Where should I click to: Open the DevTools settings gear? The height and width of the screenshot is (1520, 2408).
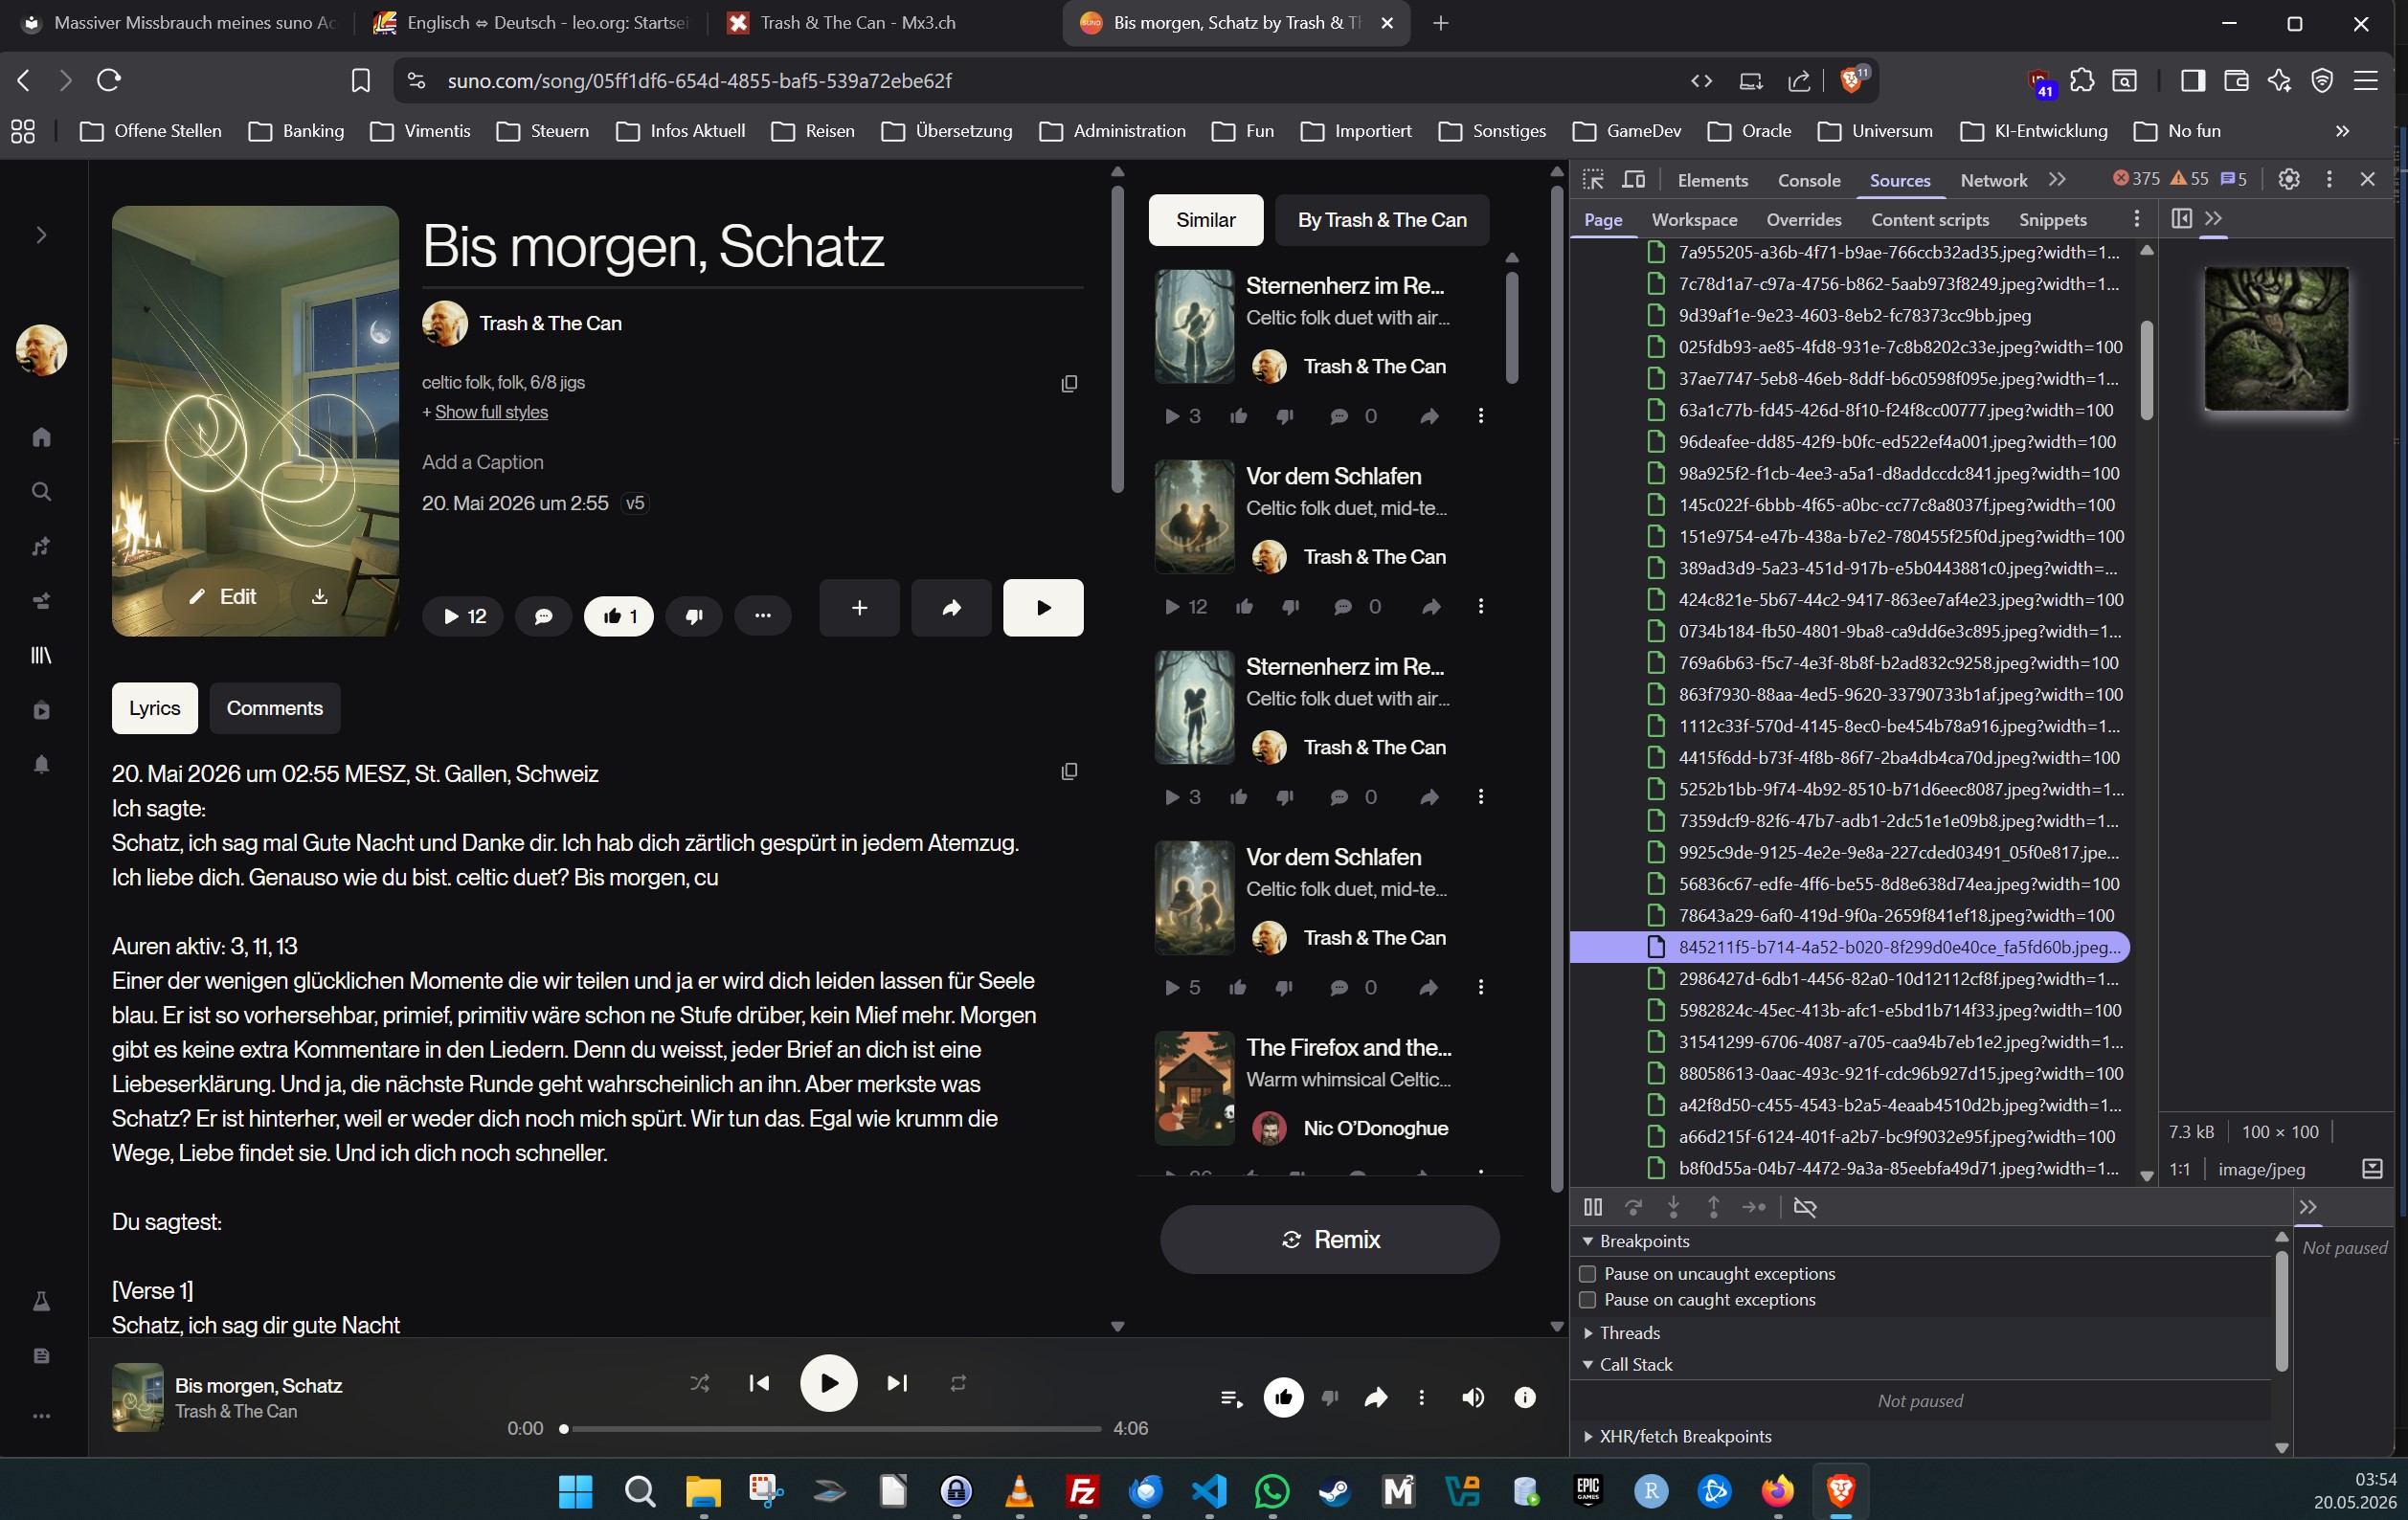tap(2288, 179)
